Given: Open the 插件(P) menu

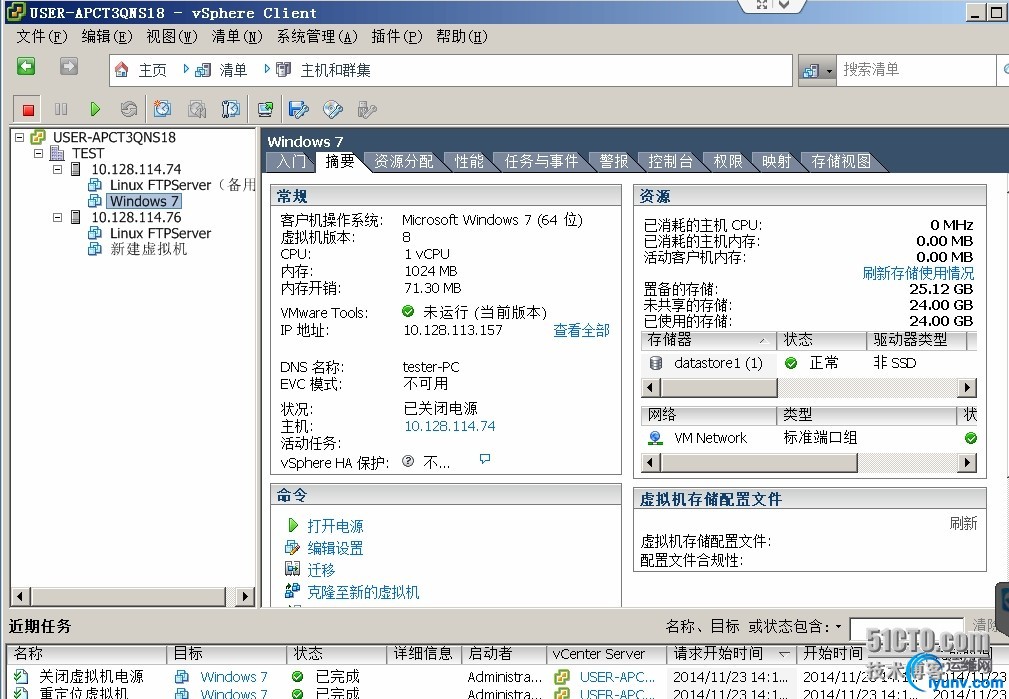Looking at the screenshot, I should 396,37.
